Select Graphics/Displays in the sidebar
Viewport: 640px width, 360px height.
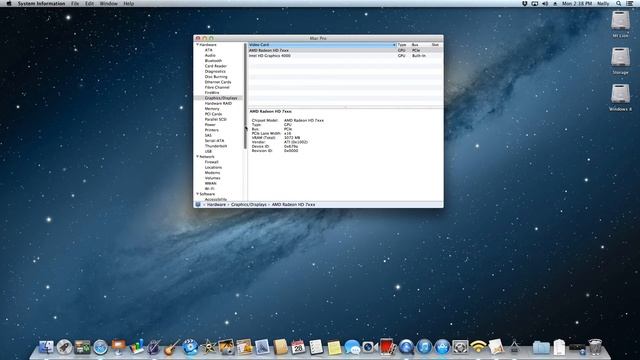[x=221, y=98]
